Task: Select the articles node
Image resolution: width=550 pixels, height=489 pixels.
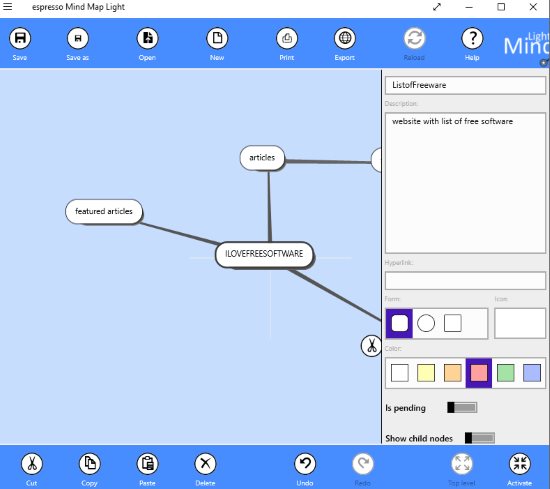Action: (262, 158)
